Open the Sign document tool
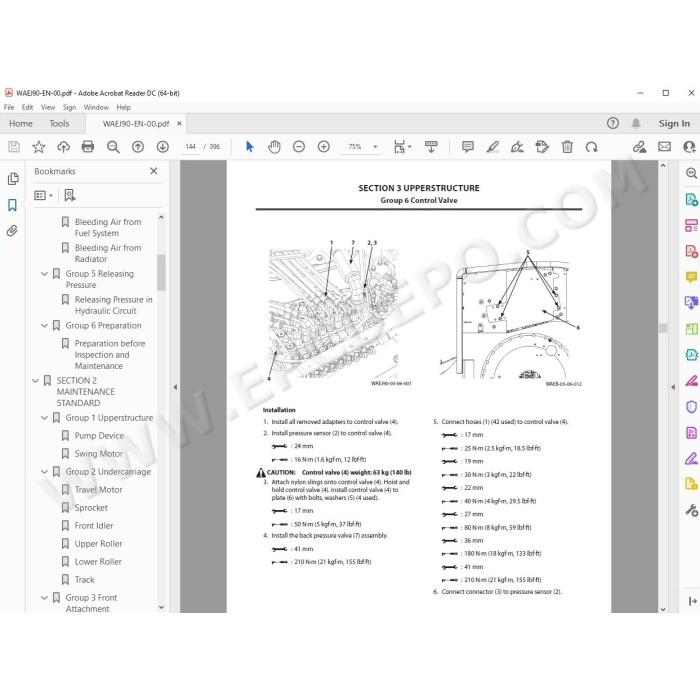700x700 pixels. tap(517, 147)
